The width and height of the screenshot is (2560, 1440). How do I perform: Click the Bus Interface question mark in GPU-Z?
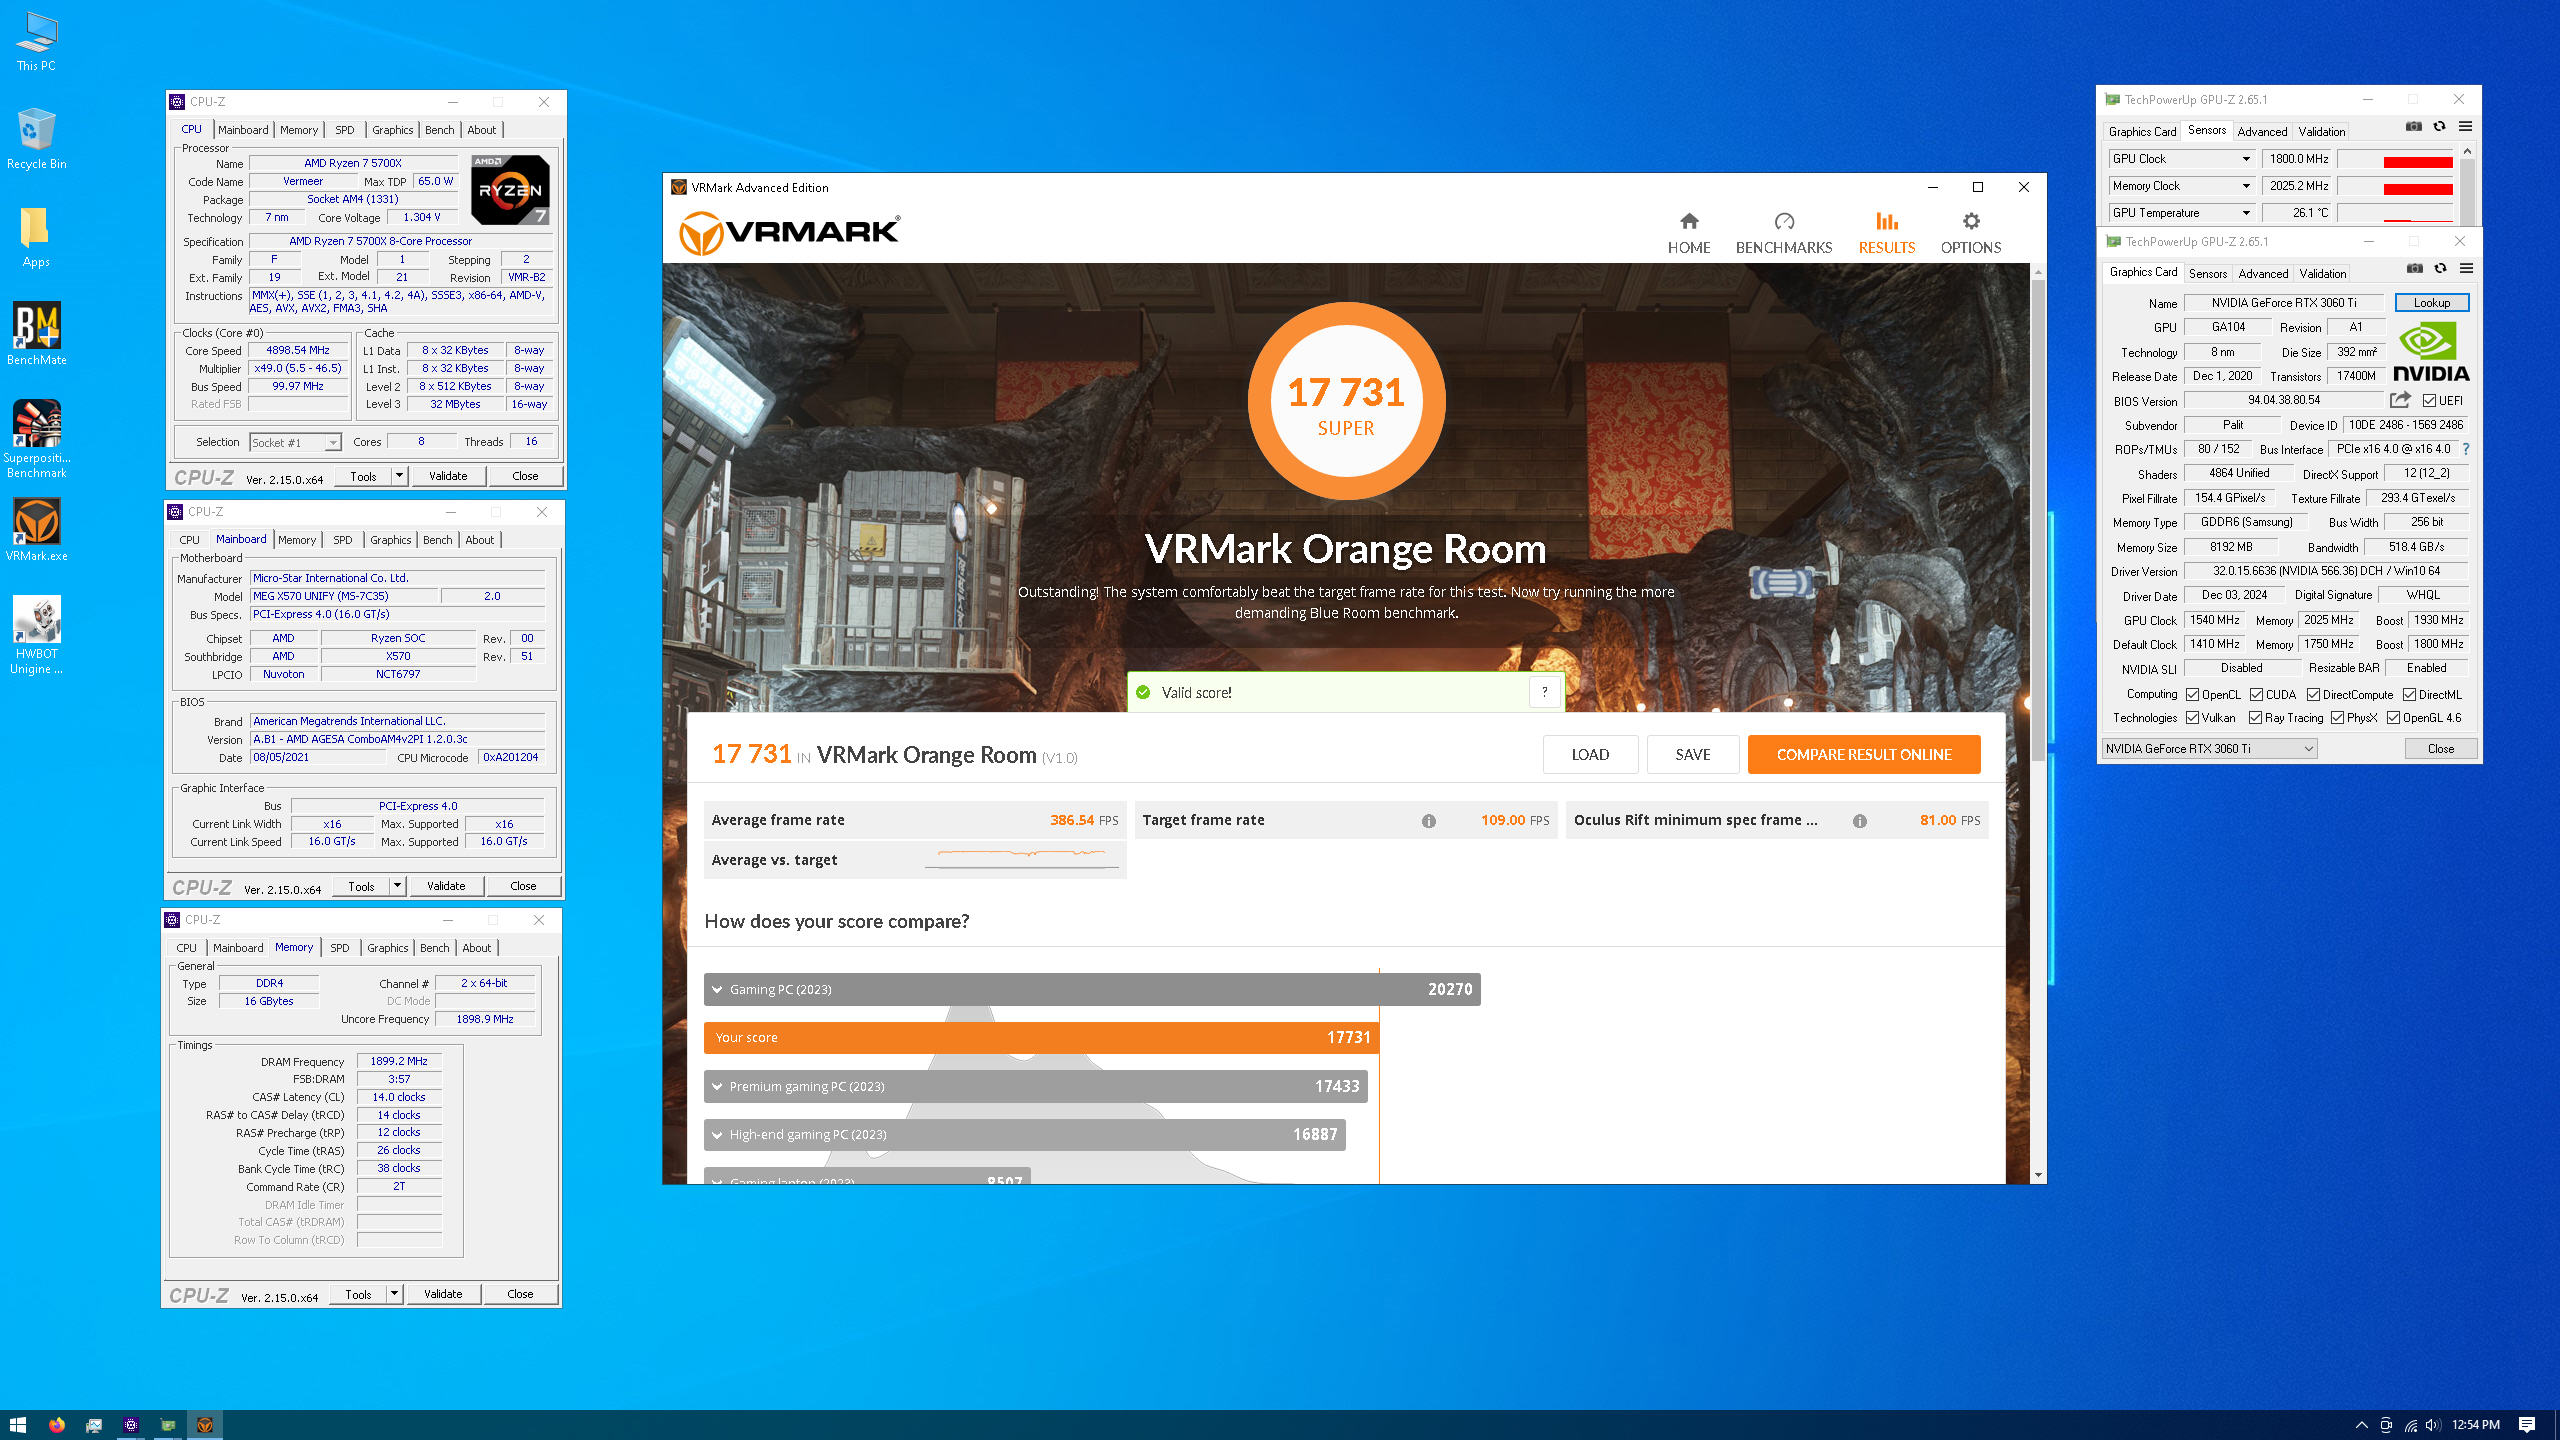(2466, 449)
